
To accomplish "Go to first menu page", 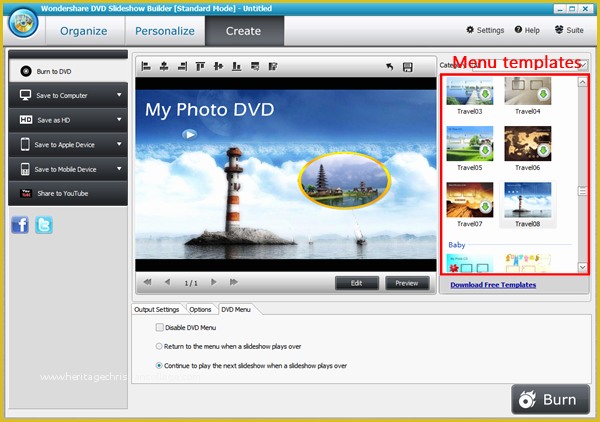I will point(147,282).
